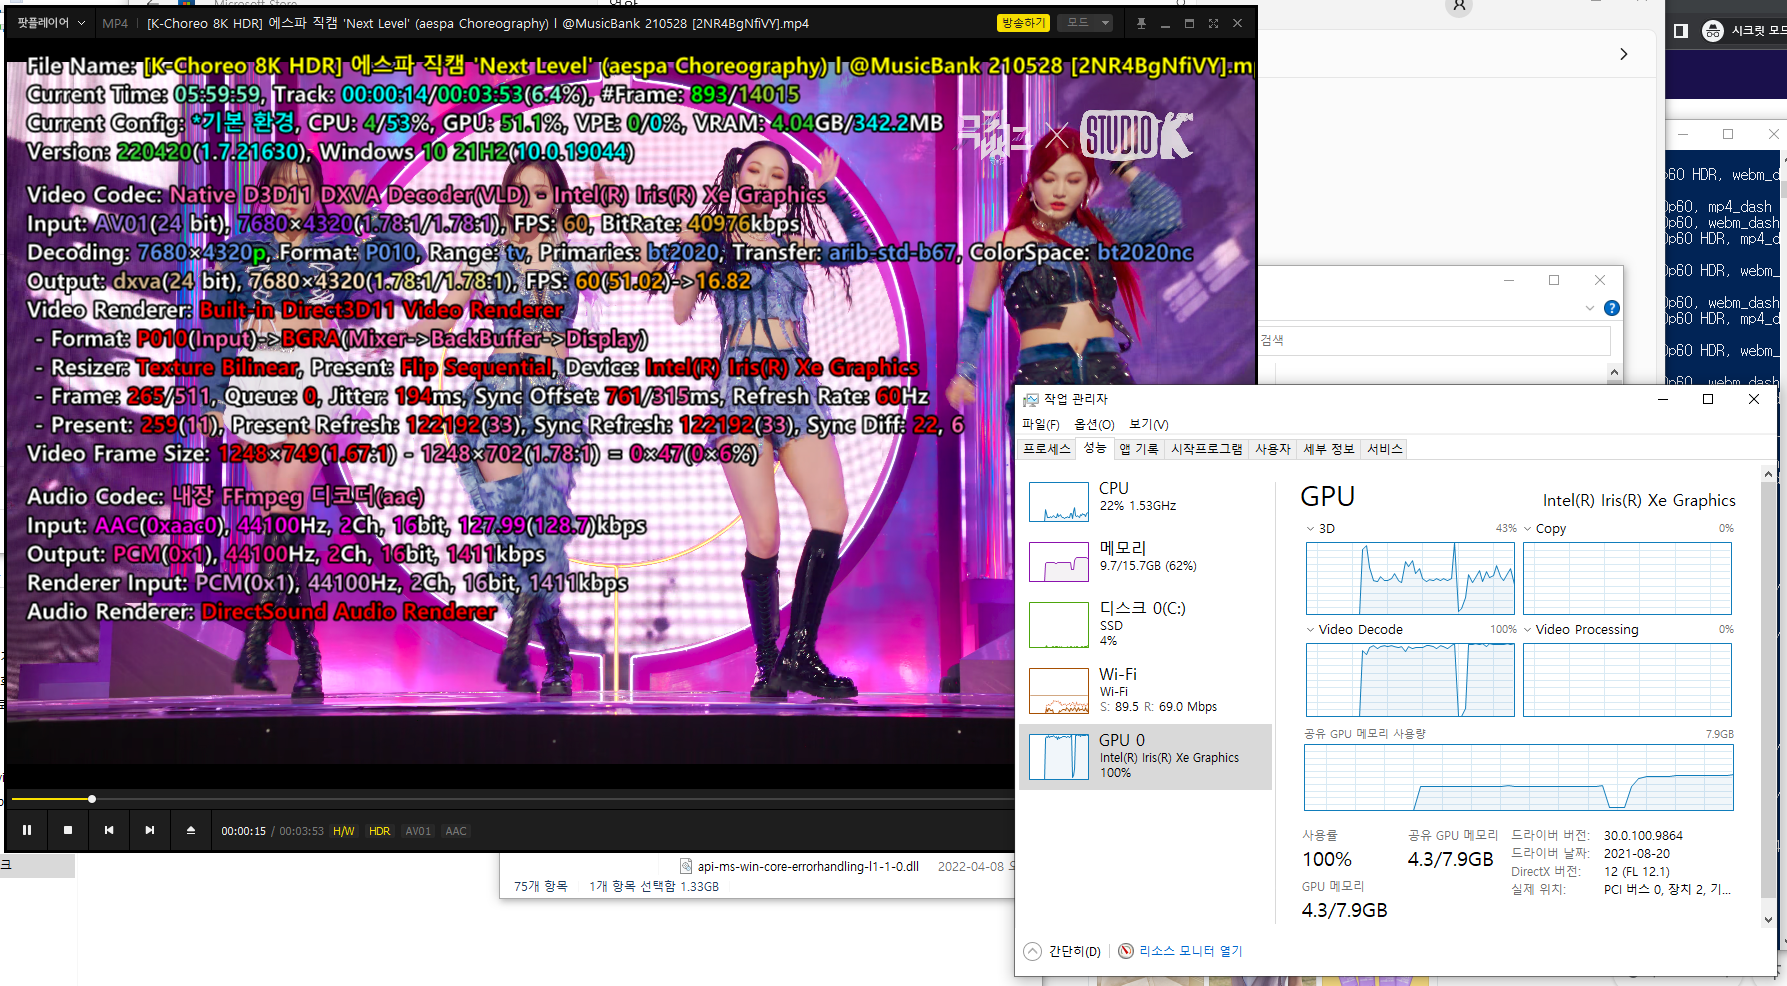Open the 팟플레이어 main menu dropdown
The width and height of the screenshot is (1787, 986).
pos(51,23)
